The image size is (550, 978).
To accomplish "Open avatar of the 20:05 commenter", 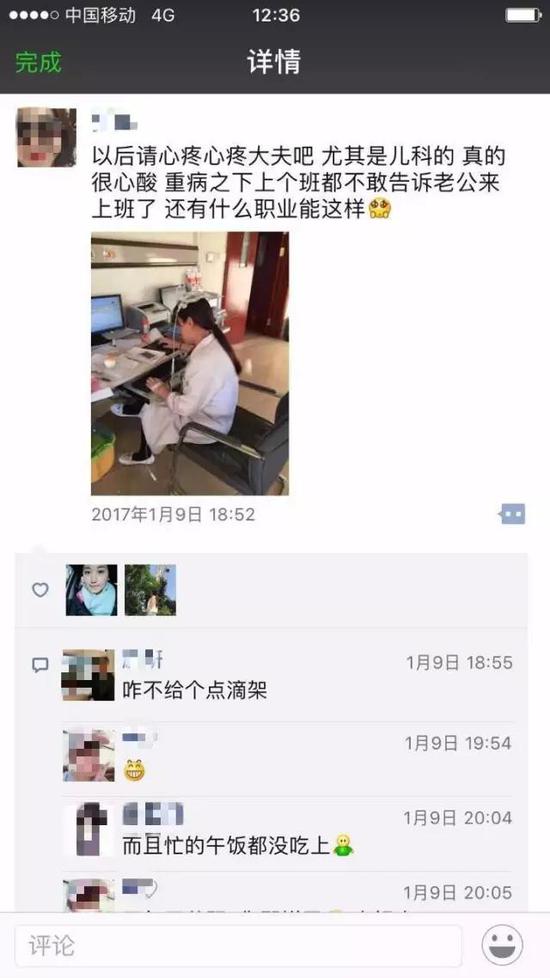I will [x=89, y=895].
